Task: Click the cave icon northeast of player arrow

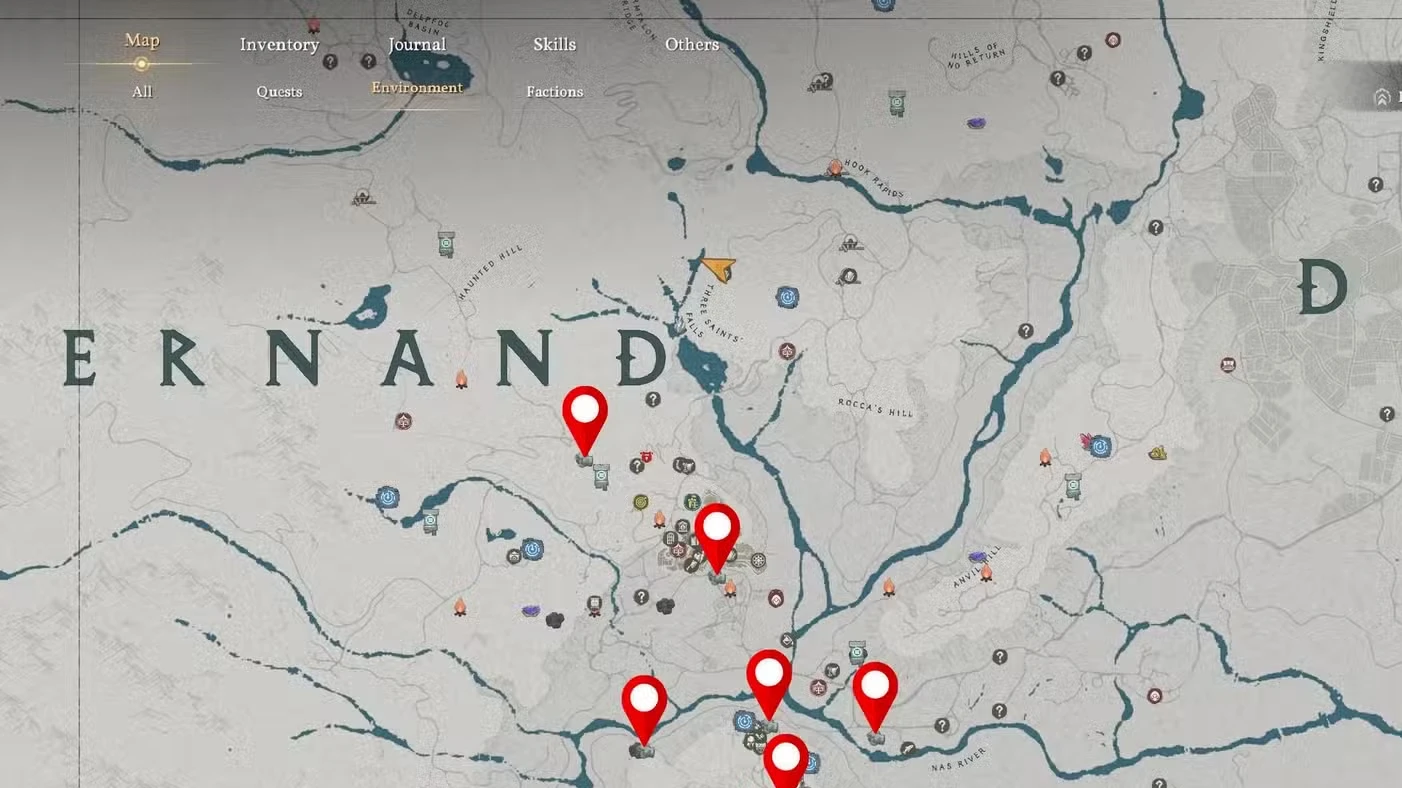Action: point(850,242)
